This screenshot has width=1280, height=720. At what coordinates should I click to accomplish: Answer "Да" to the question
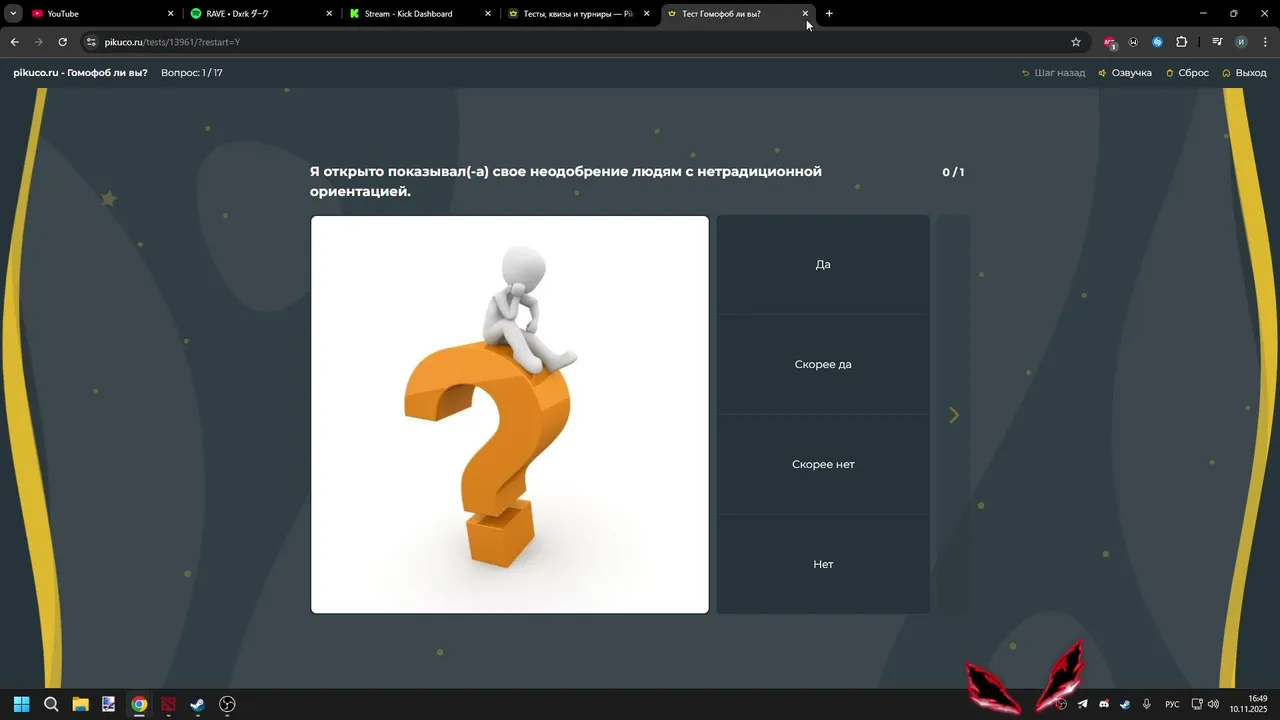pos(823,265)
